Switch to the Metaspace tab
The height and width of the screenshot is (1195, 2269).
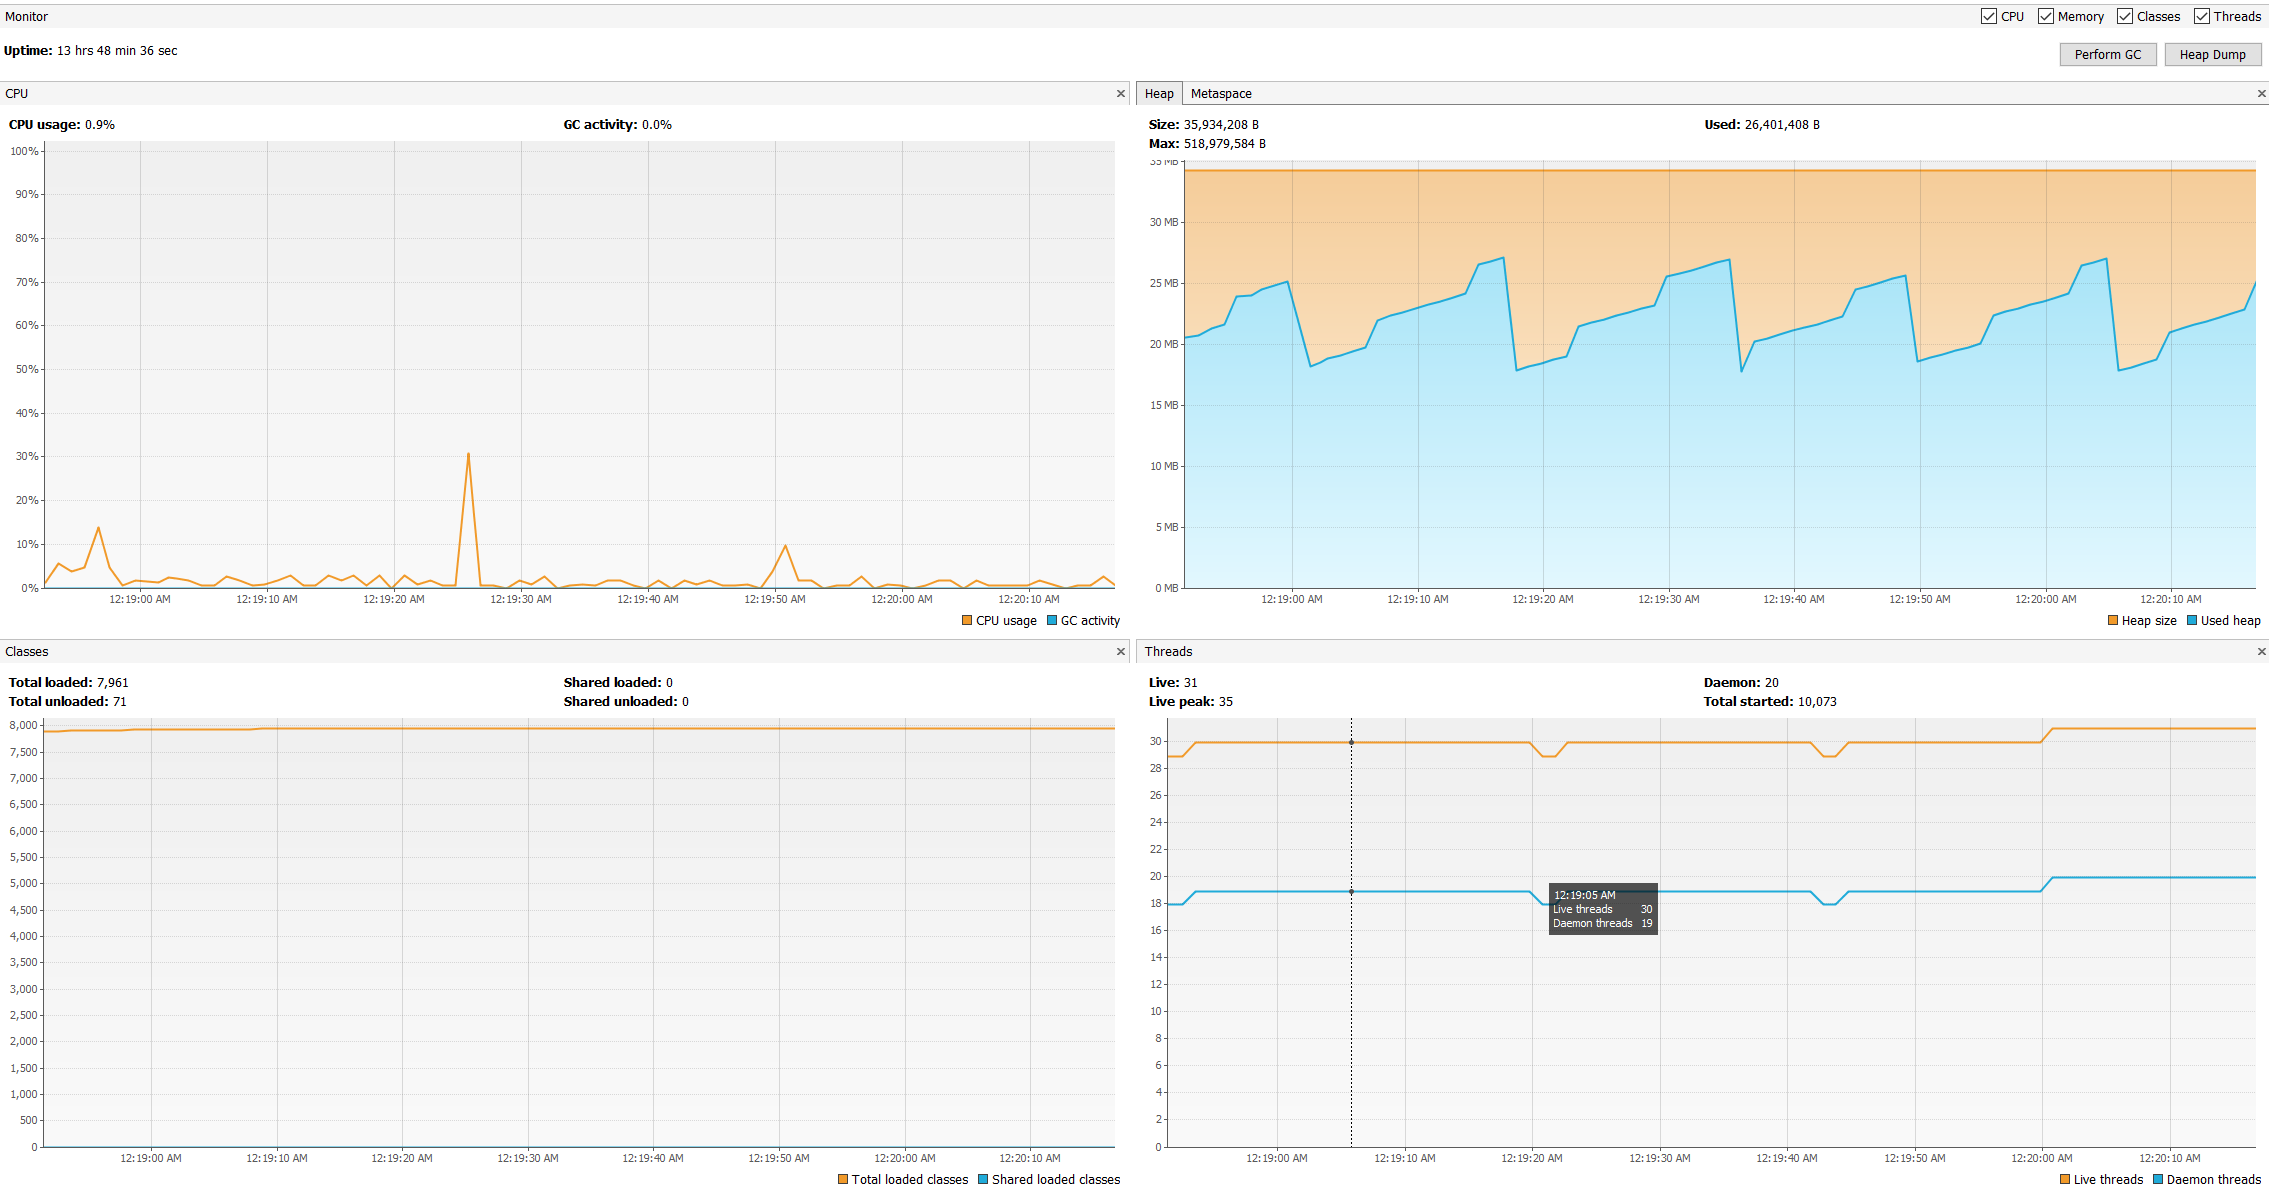(1221, 93)
